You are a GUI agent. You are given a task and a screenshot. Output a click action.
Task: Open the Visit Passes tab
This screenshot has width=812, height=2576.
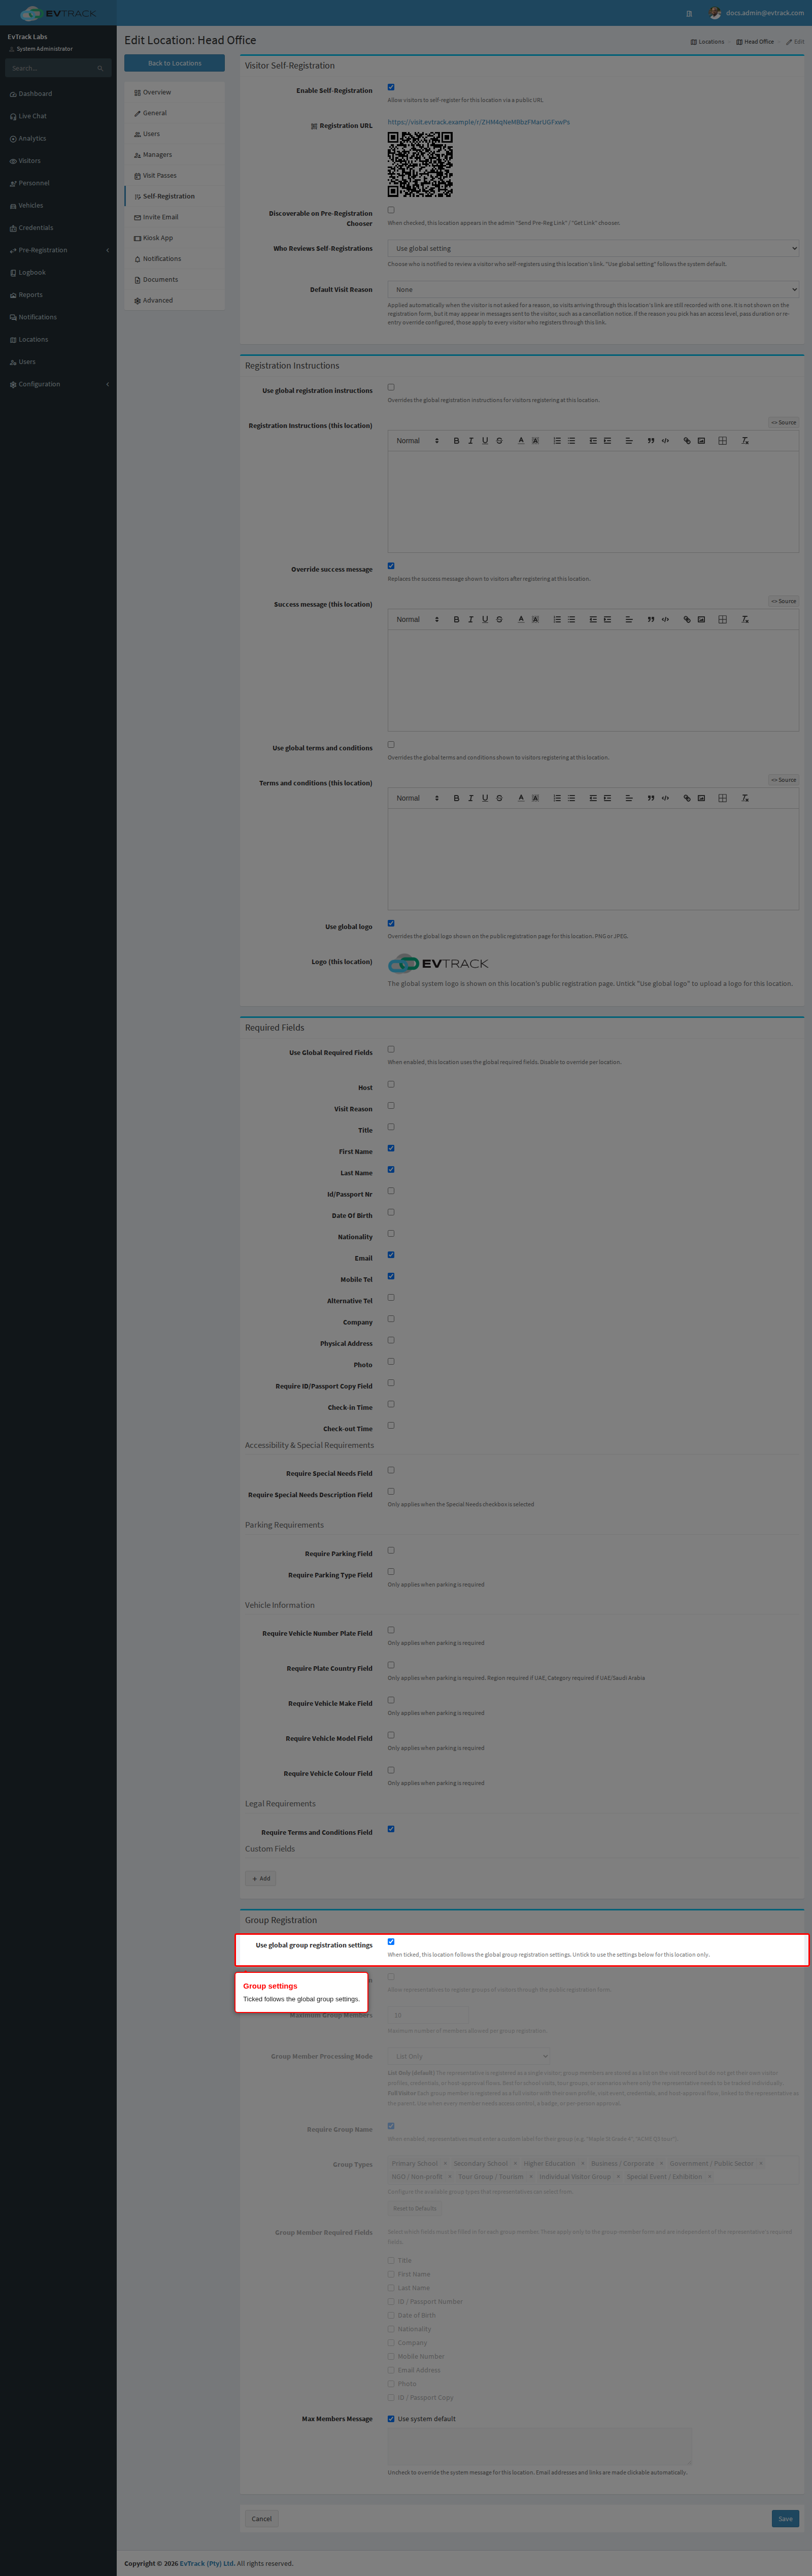point(174,176)
